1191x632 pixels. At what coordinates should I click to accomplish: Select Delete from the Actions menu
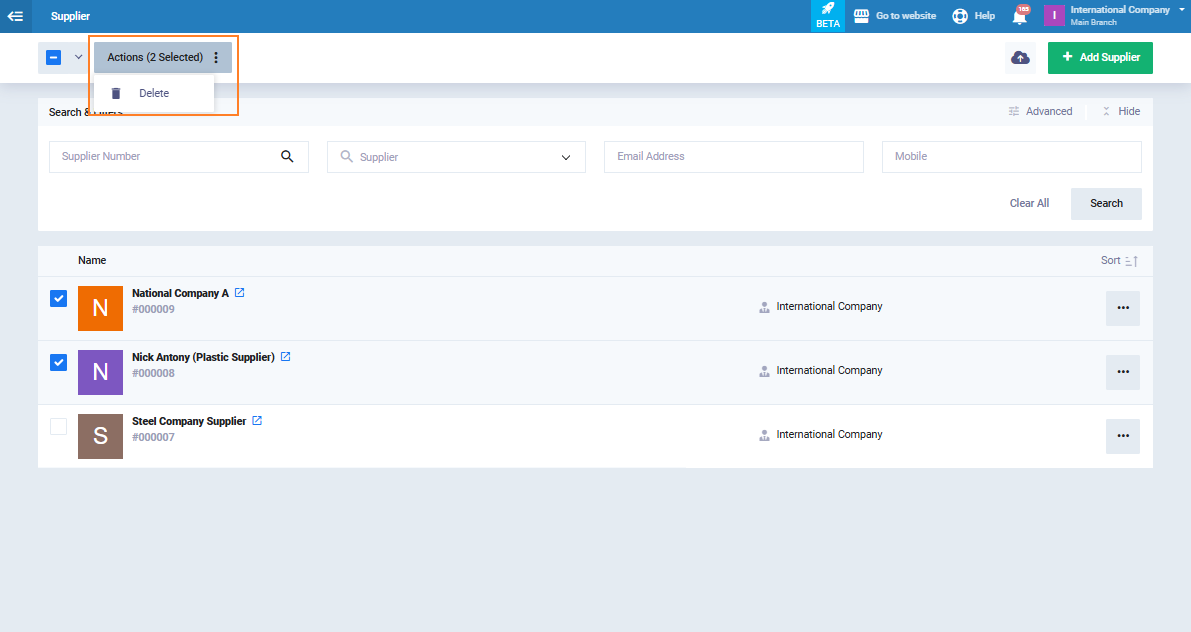click(x=153, y=93)
